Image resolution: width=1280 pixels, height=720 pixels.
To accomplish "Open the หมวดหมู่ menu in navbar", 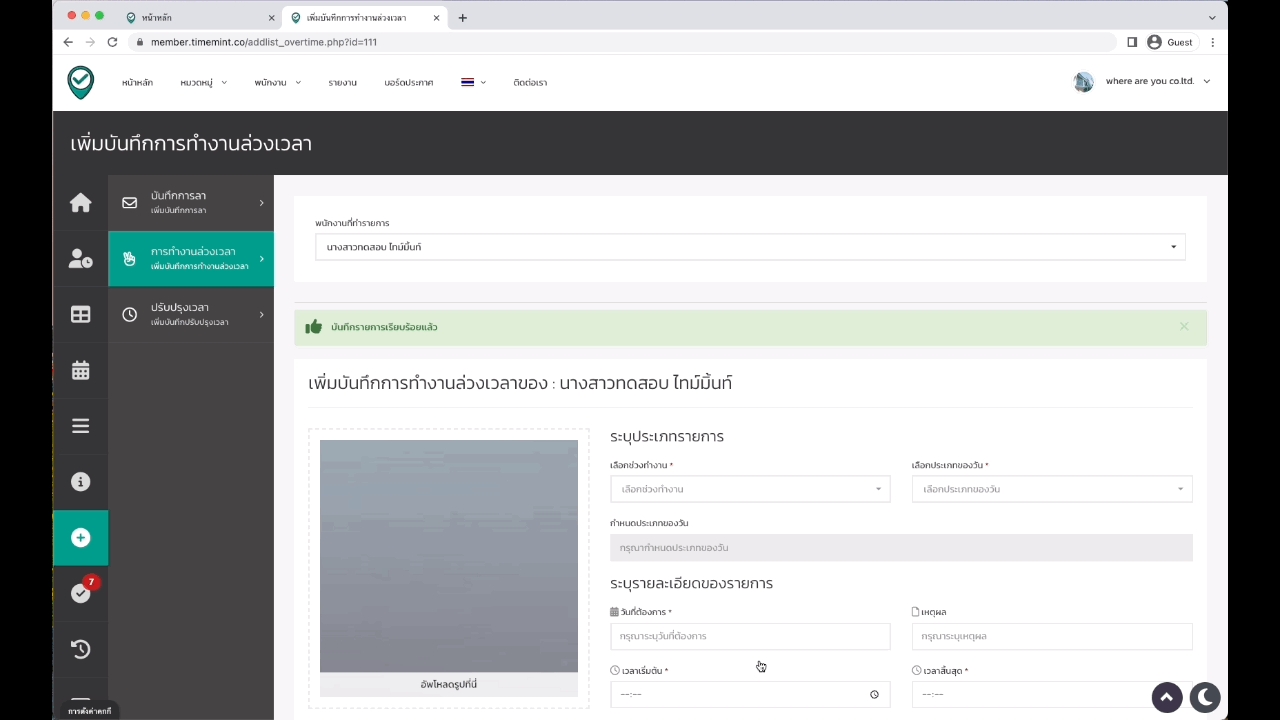I will click(x=203, y=83).
